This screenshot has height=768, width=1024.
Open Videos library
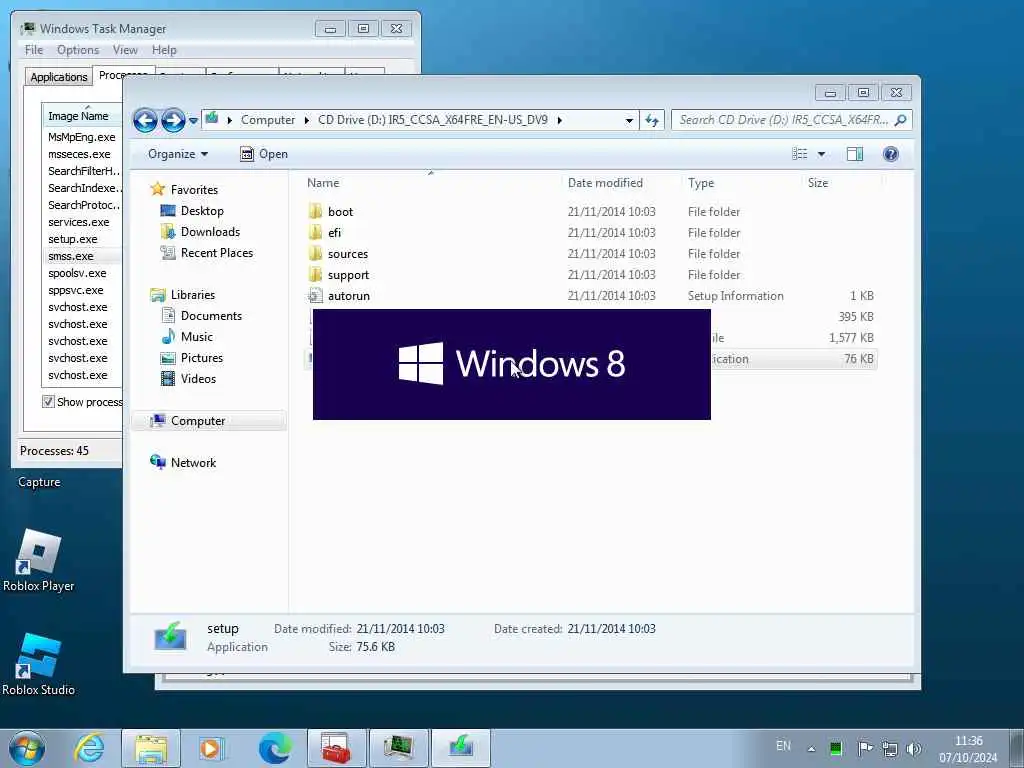[198, 379]
